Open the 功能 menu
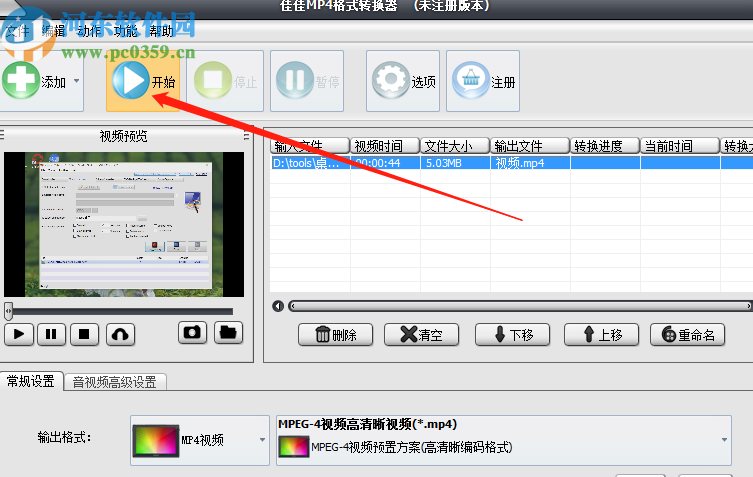 (x=125, y=31)
